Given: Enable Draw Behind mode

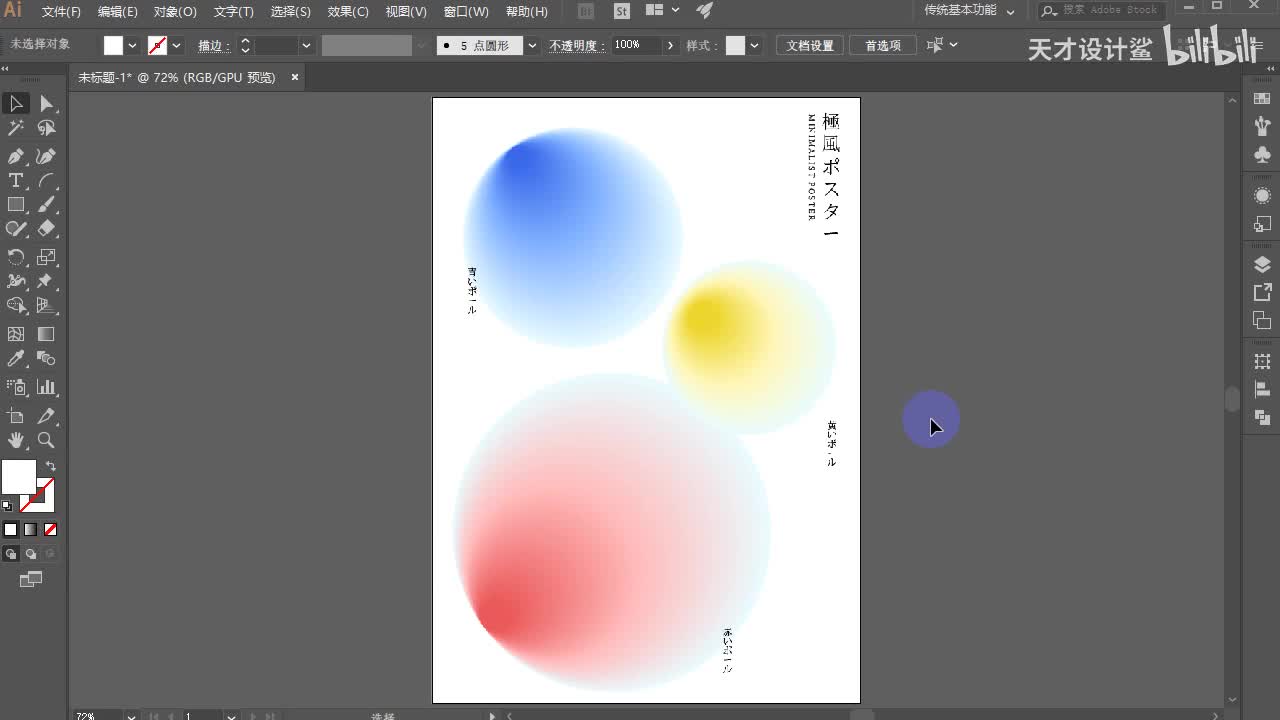Looking at the screenshot, I should coord(31,554).
